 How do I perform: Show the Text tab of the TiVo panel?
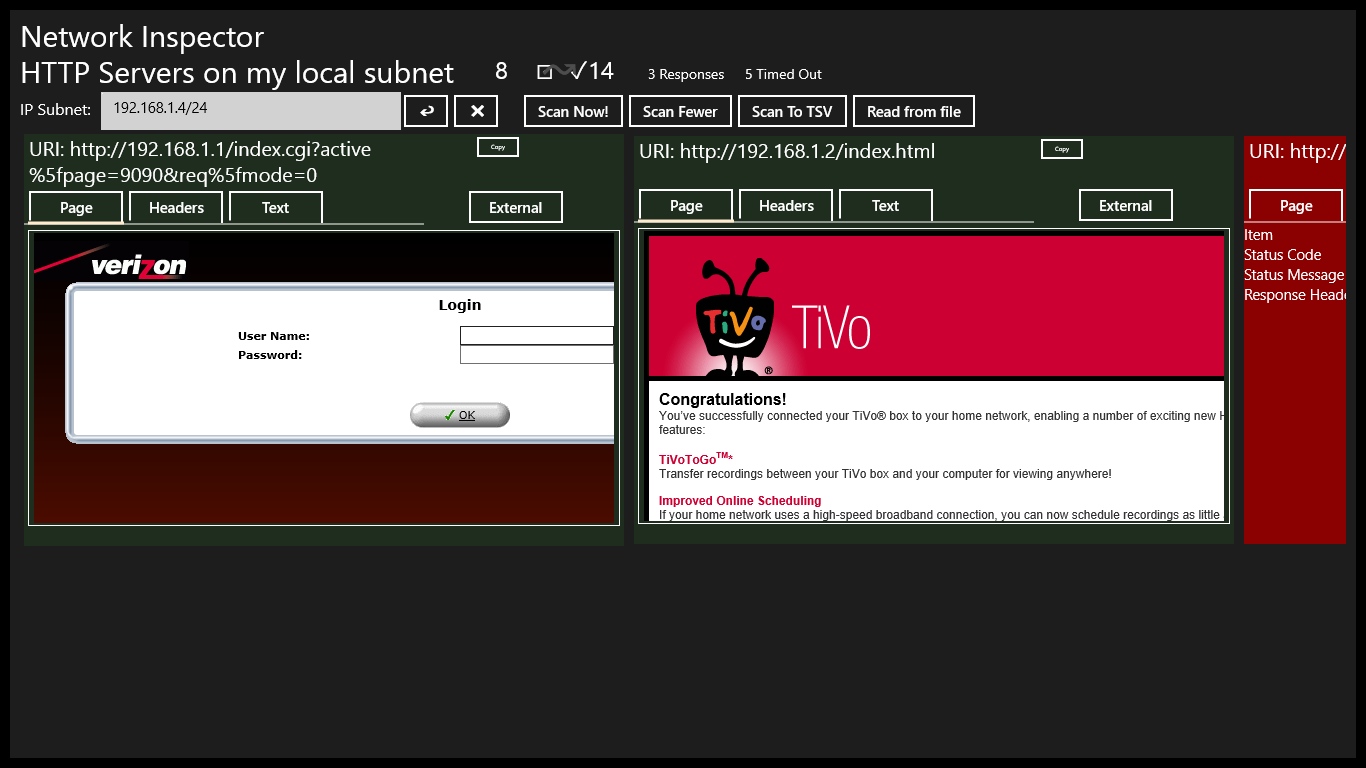pyautogui.click(x=886, y=206)
